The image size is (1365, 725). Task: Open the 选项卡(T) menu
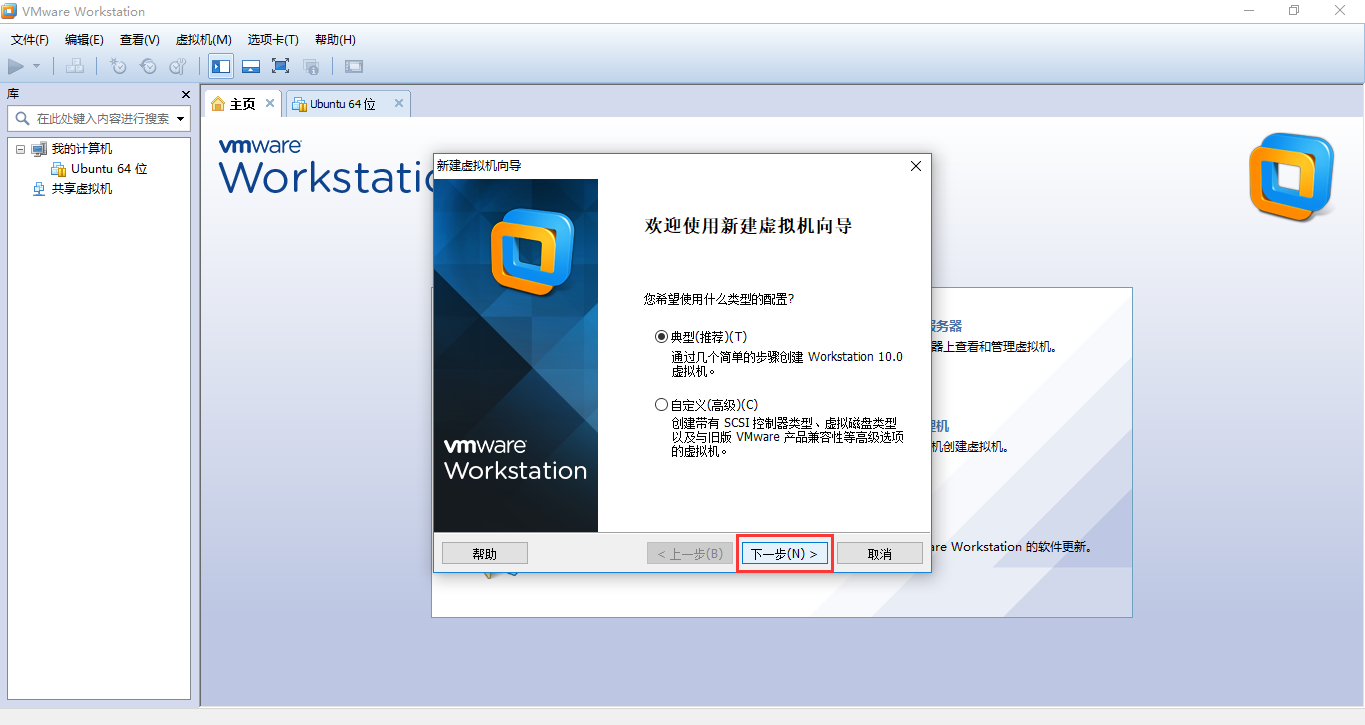(x=273, y=40)
